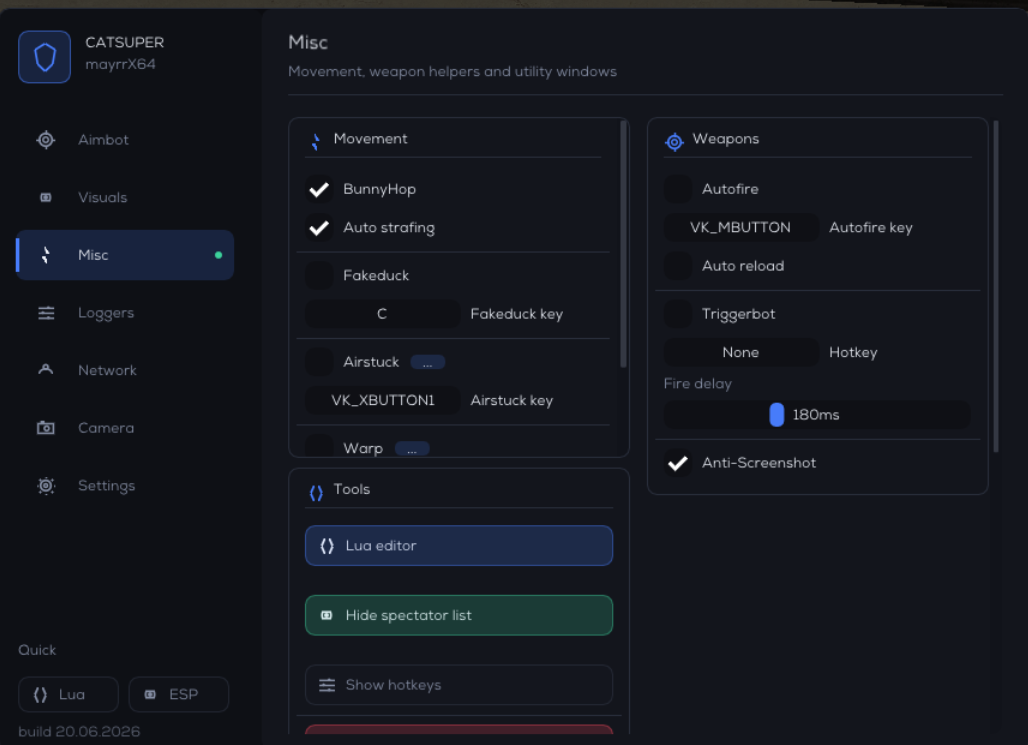Click Hide spectator list button

[x=459, y=615]
